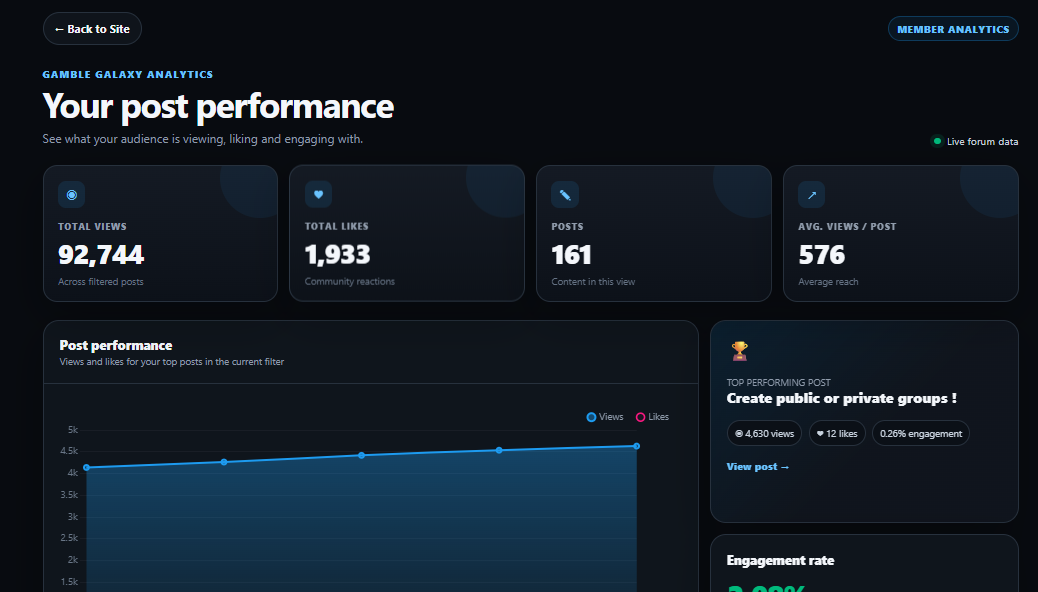
Task: Click the Across filtered posts caption
Action: (101, 282)
